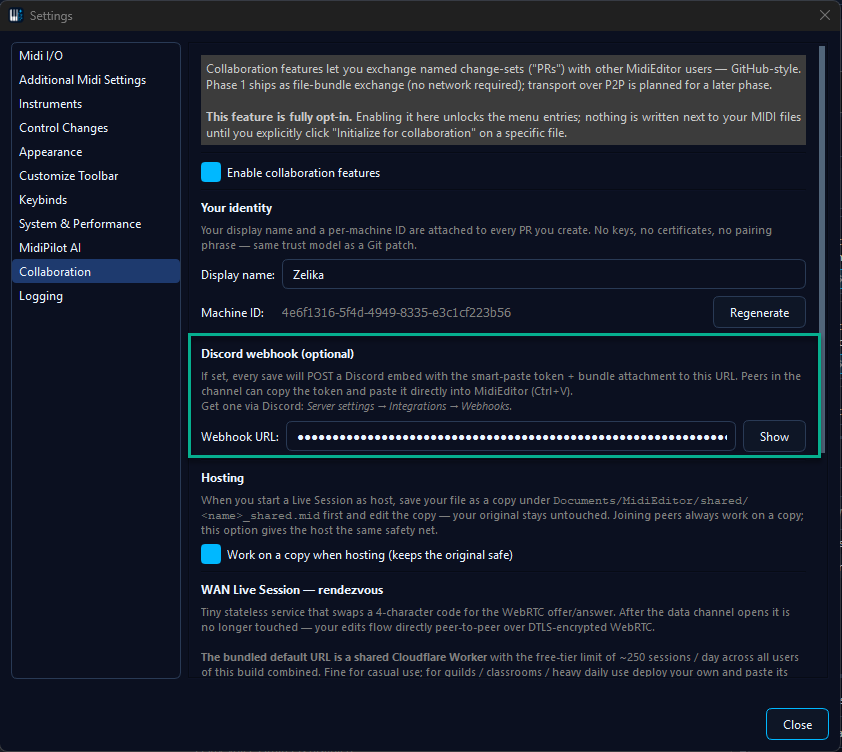Click the Display name field containing Zelika
This screenshot has height=752, width=842.
[x=543, y=274]
